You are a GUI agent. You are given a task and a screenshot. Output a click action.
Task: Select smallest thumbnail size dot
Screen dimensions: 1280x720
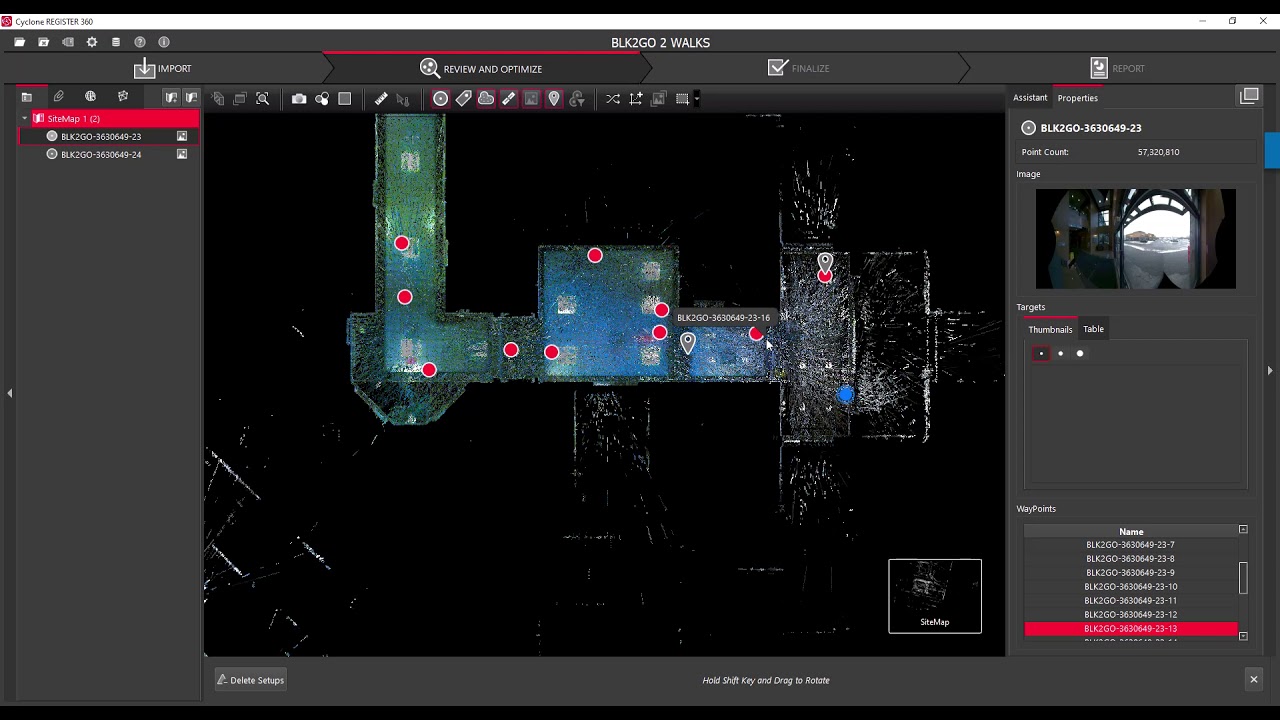pos(1041,353)
